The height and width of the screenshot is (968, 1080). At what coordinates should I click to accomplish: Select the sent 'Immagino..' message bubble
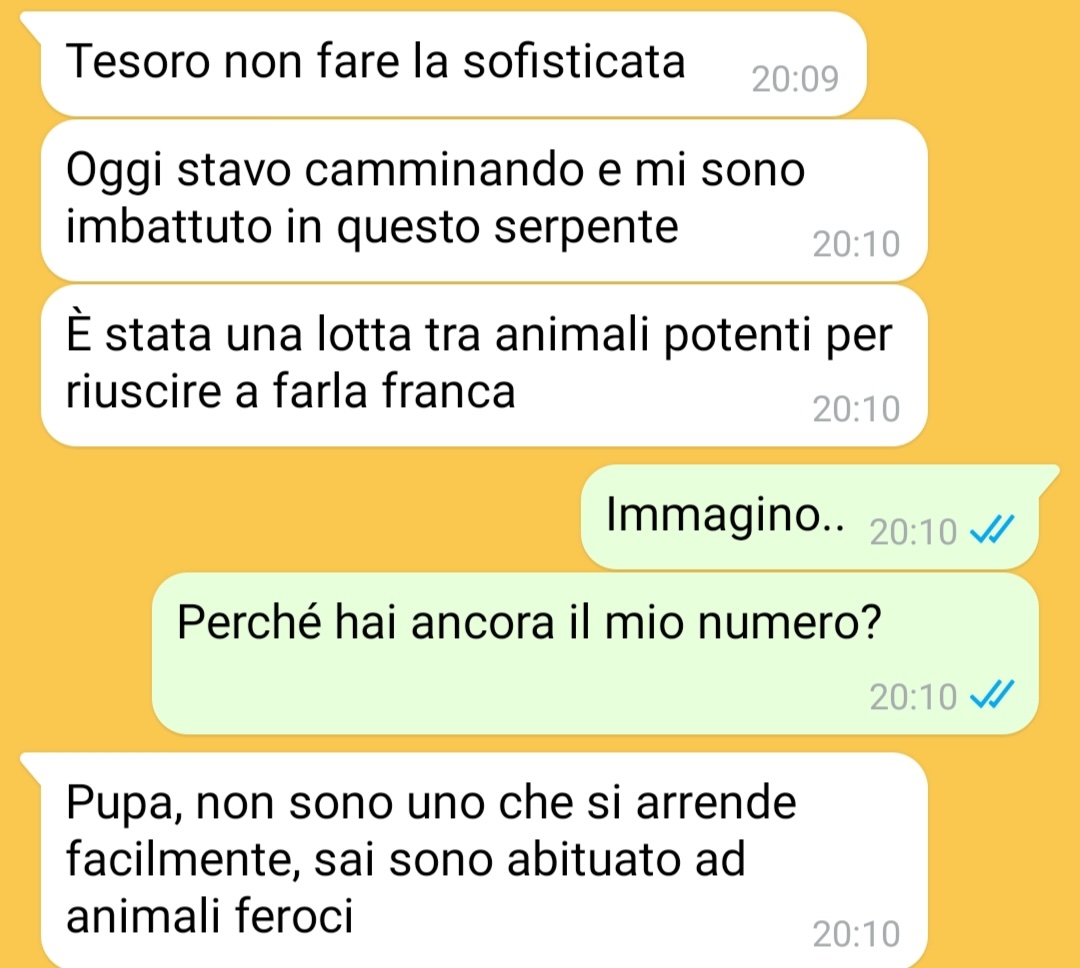point(809,517)
